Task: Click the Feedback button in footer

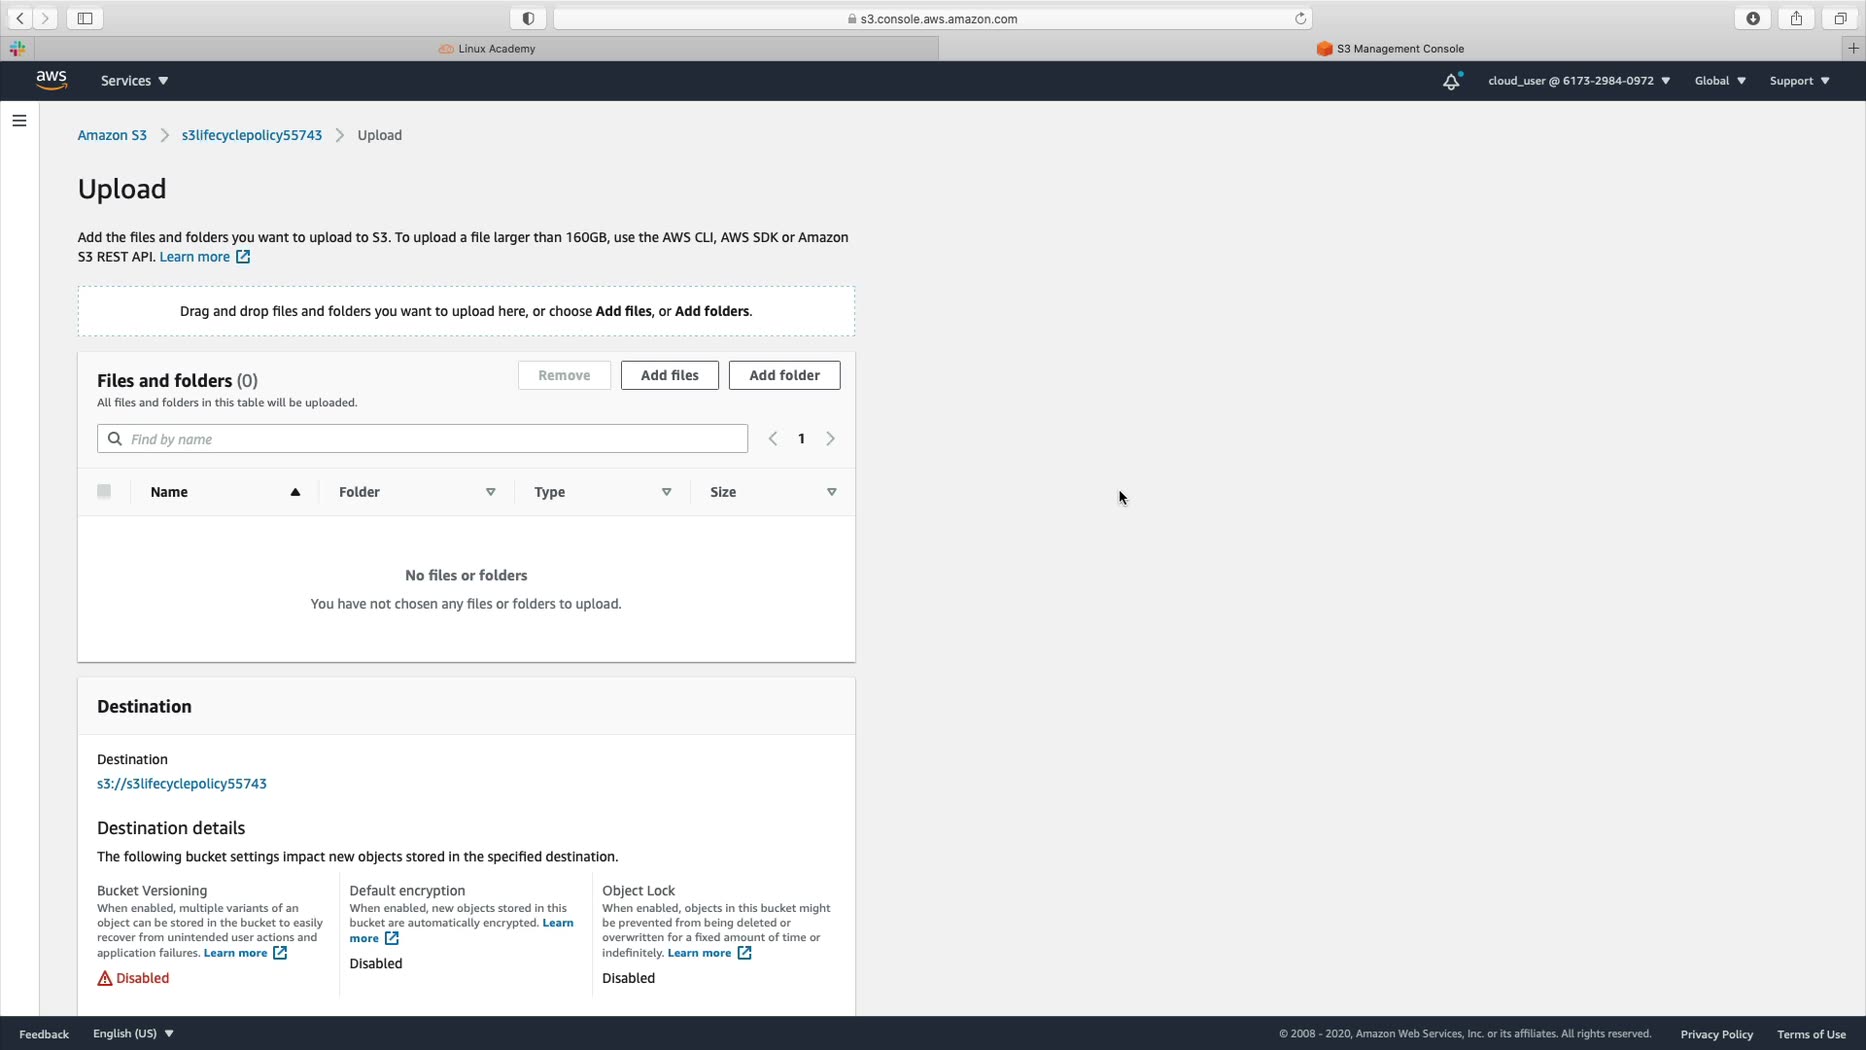Action: click(44, 1034)
